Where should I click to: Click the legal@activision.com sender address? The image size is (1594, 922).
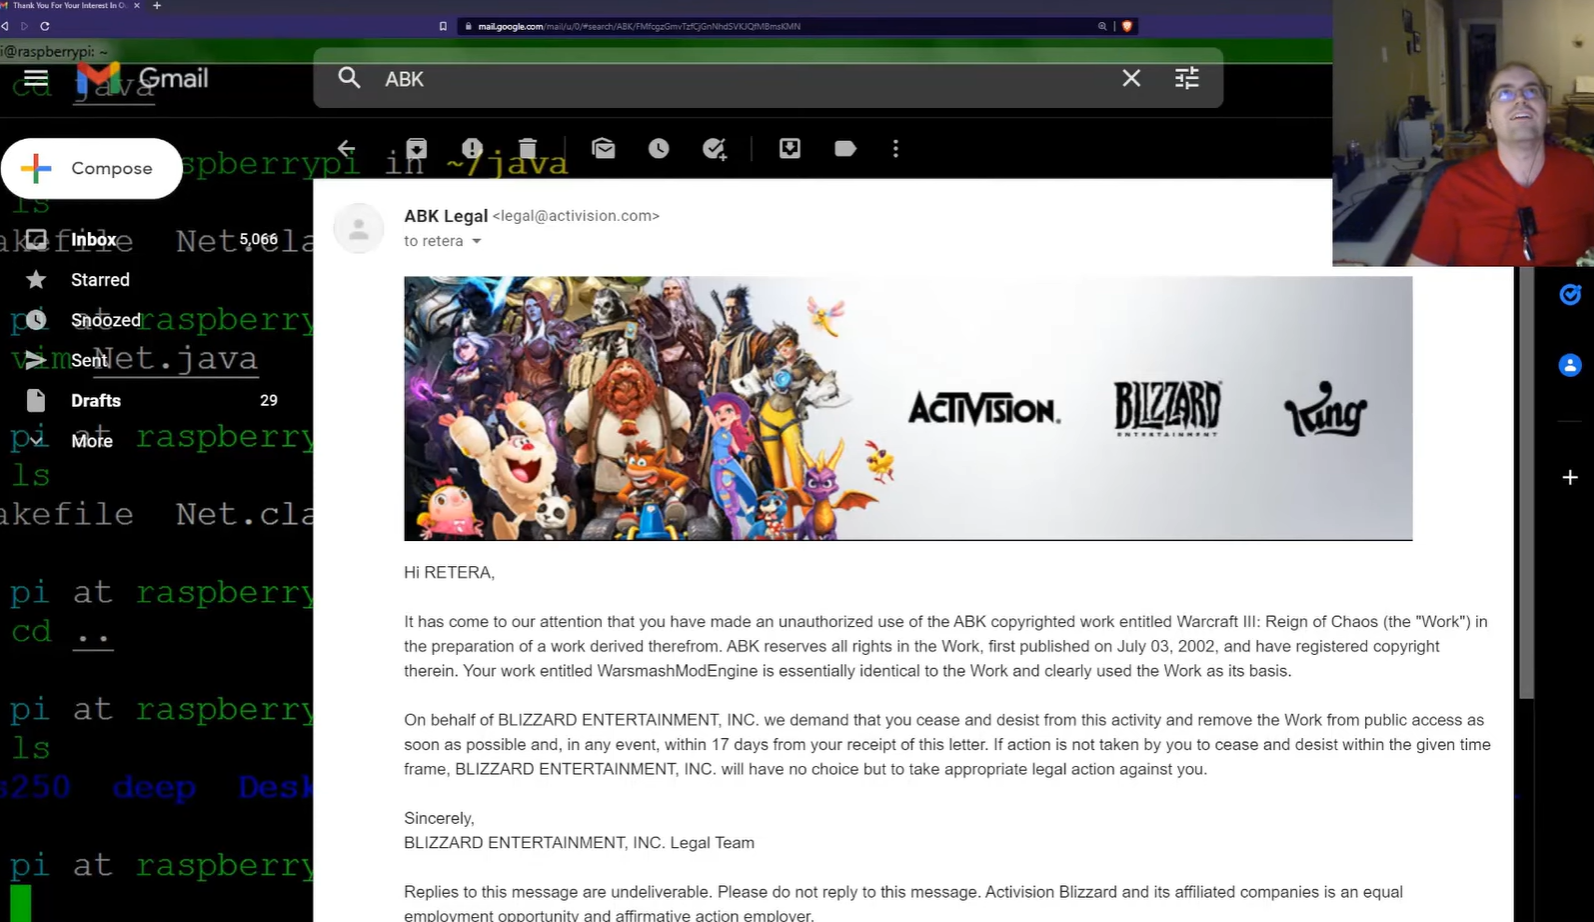(576, 216)
